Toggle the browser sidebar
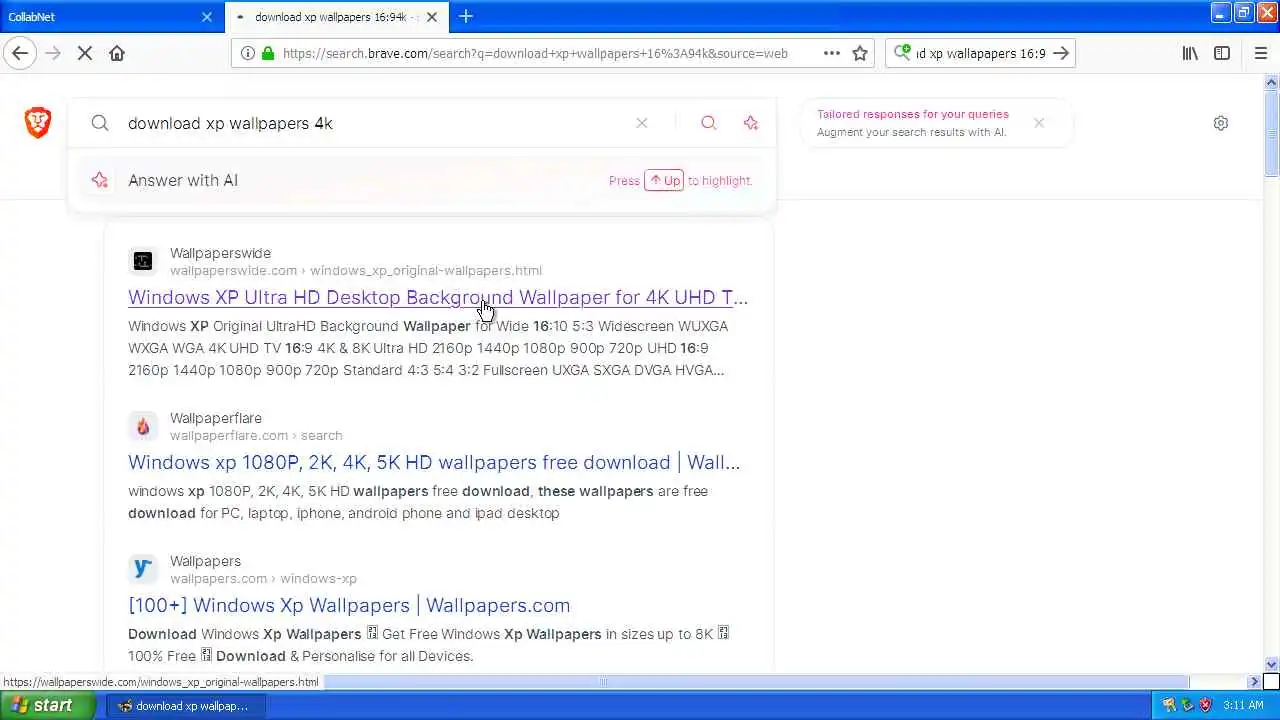The image size is (1280, 720). [1222, 53]
